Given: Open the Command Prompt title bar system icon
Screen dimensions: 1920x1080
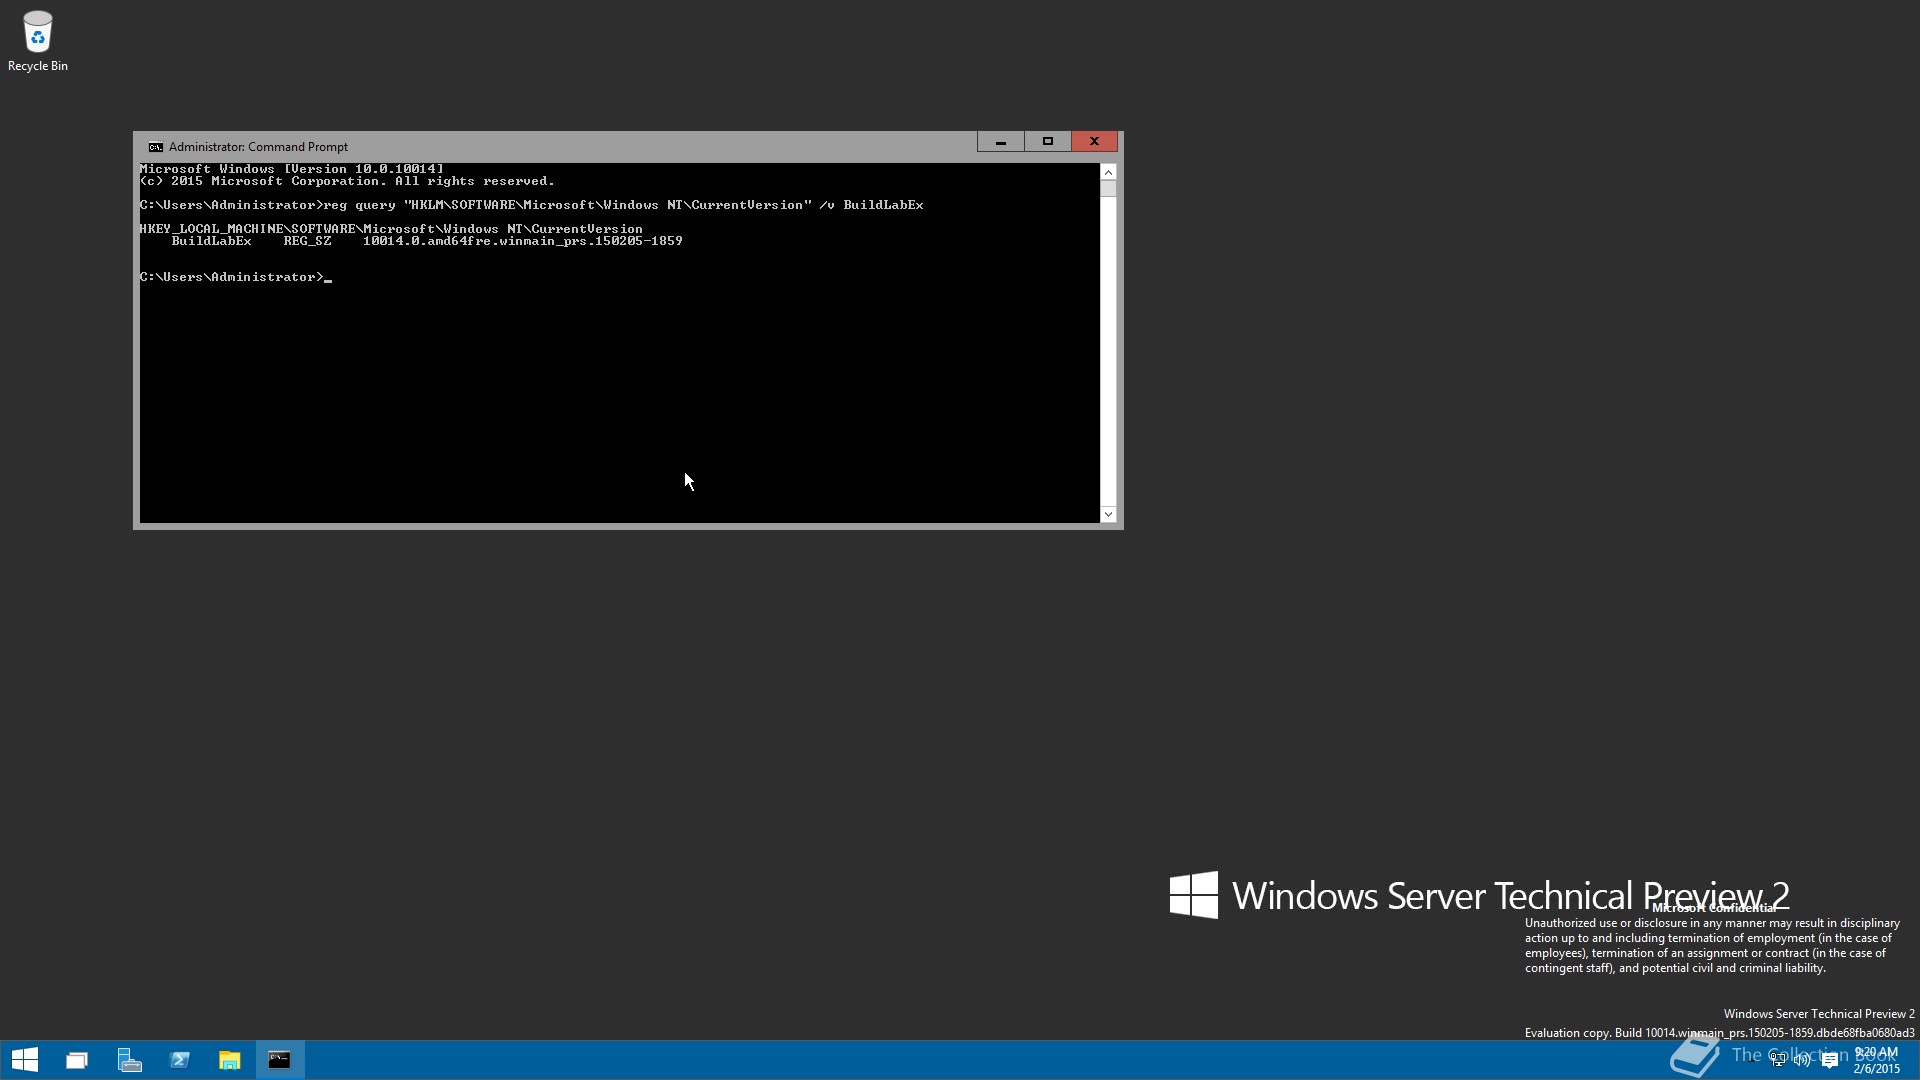Looking at the screenshot, I should tap(155, 147).
